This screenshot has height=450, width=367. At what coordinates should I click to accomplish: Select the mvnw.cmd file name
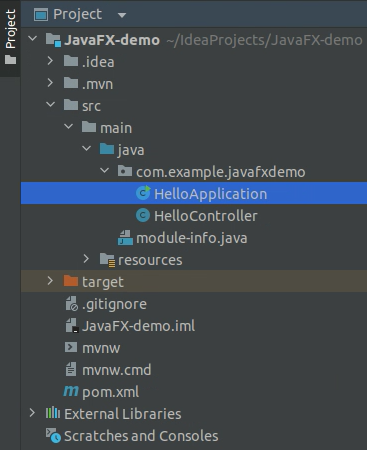[x=117, y=370]
